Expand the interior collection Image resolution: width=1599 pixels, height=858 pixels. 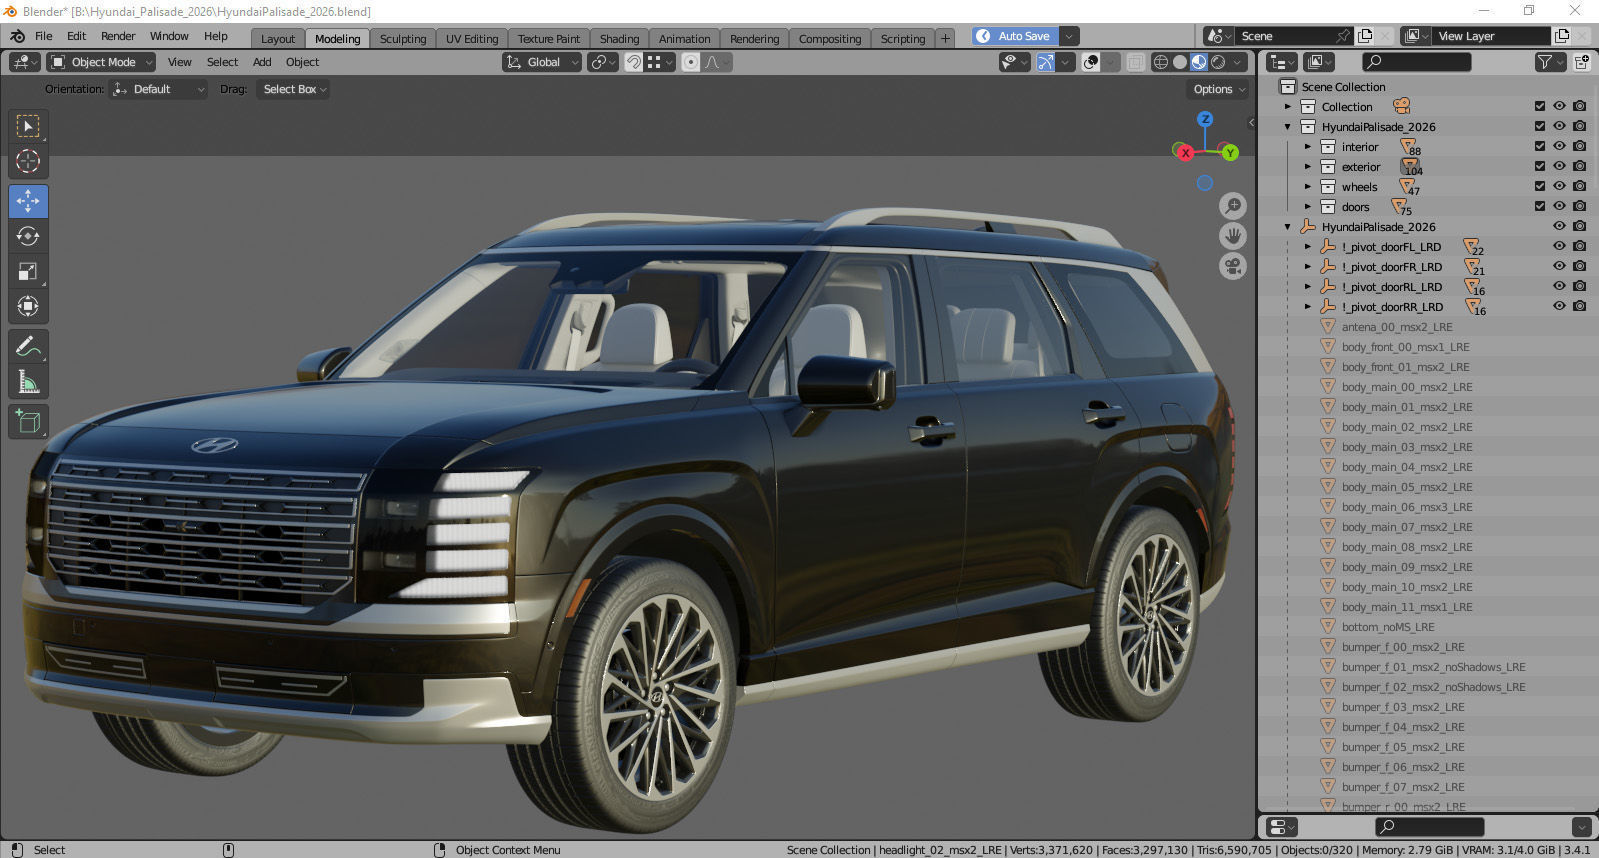(1307, 147)
